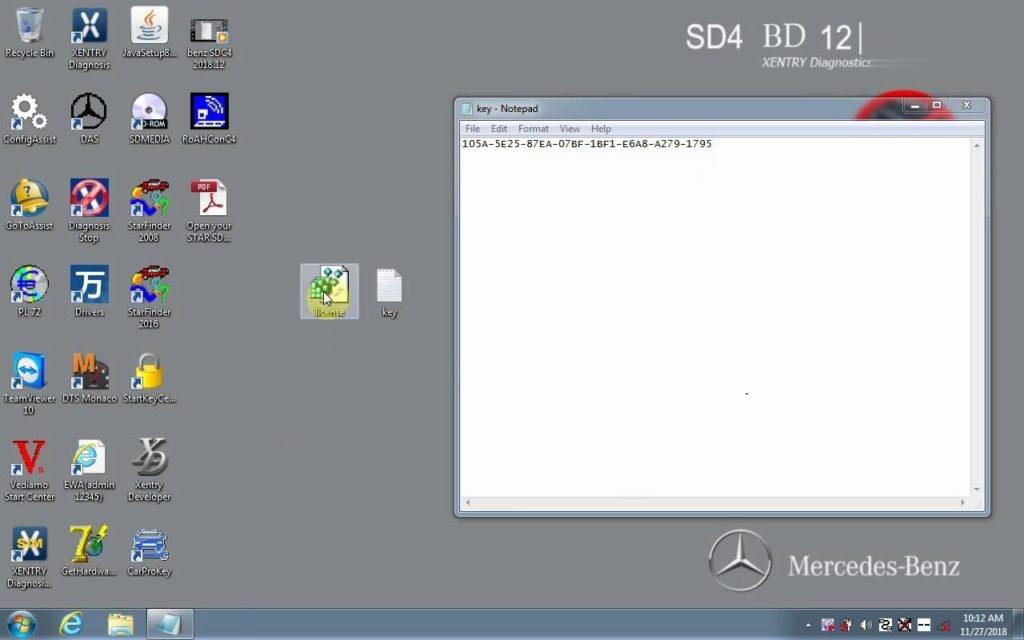Show hidden system tray icons
Screen dimensions: 1024x640
[808, 626]
